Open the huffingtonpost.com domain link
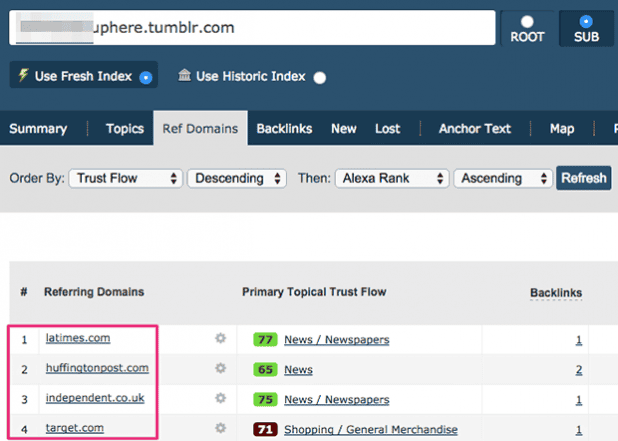The height and width of the screenshot is (441, 618). point(97,368)
